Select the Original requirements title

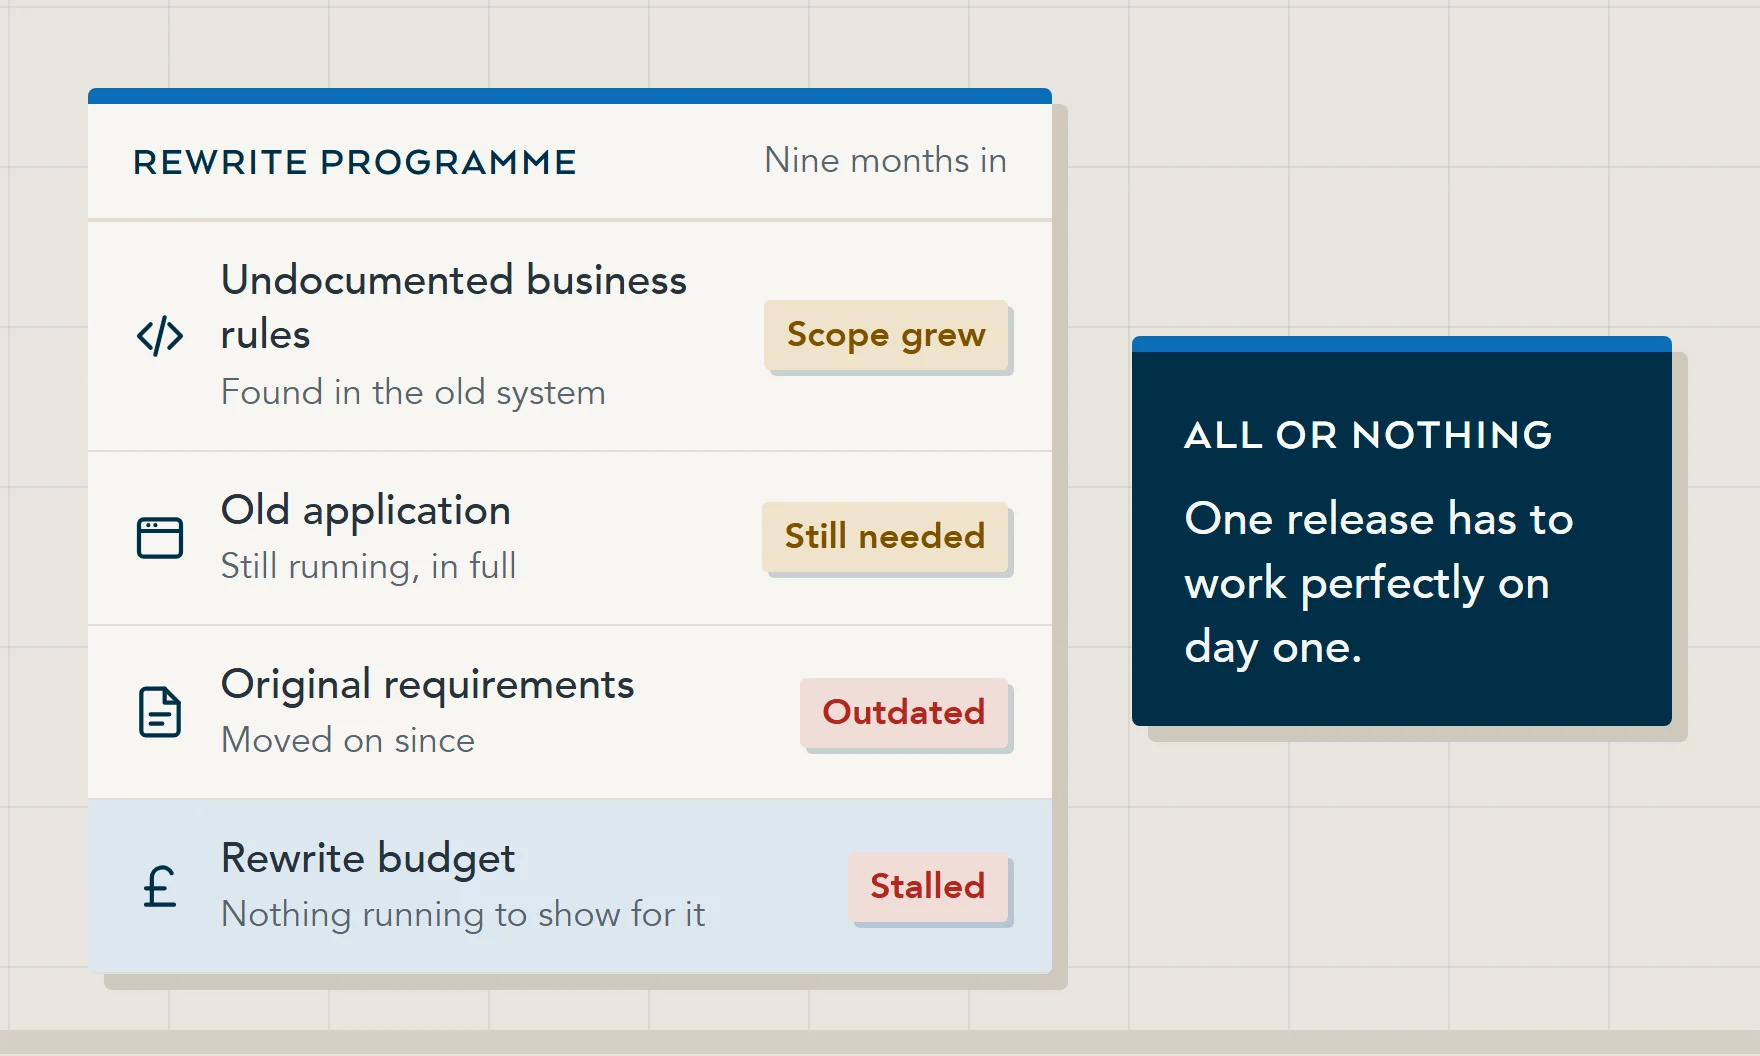(428, 685)
